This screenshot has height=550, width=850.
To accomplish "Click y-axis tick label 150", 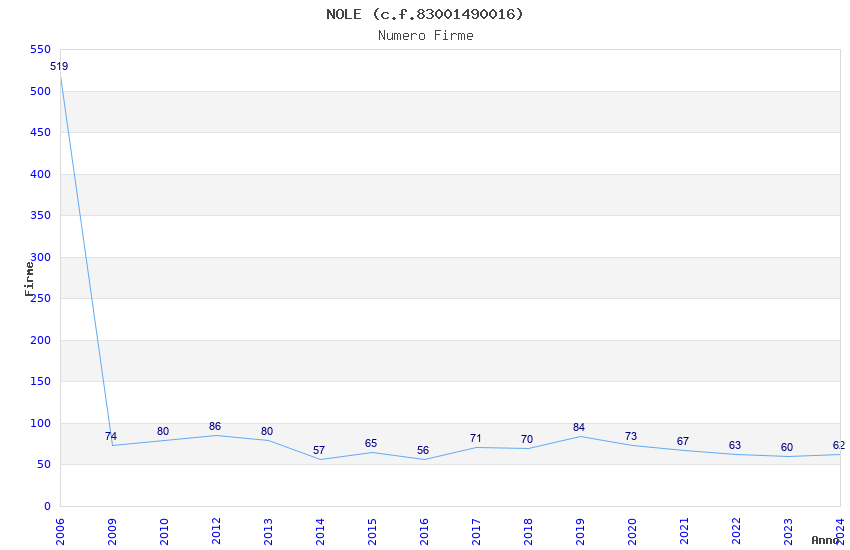I will 41,381.
